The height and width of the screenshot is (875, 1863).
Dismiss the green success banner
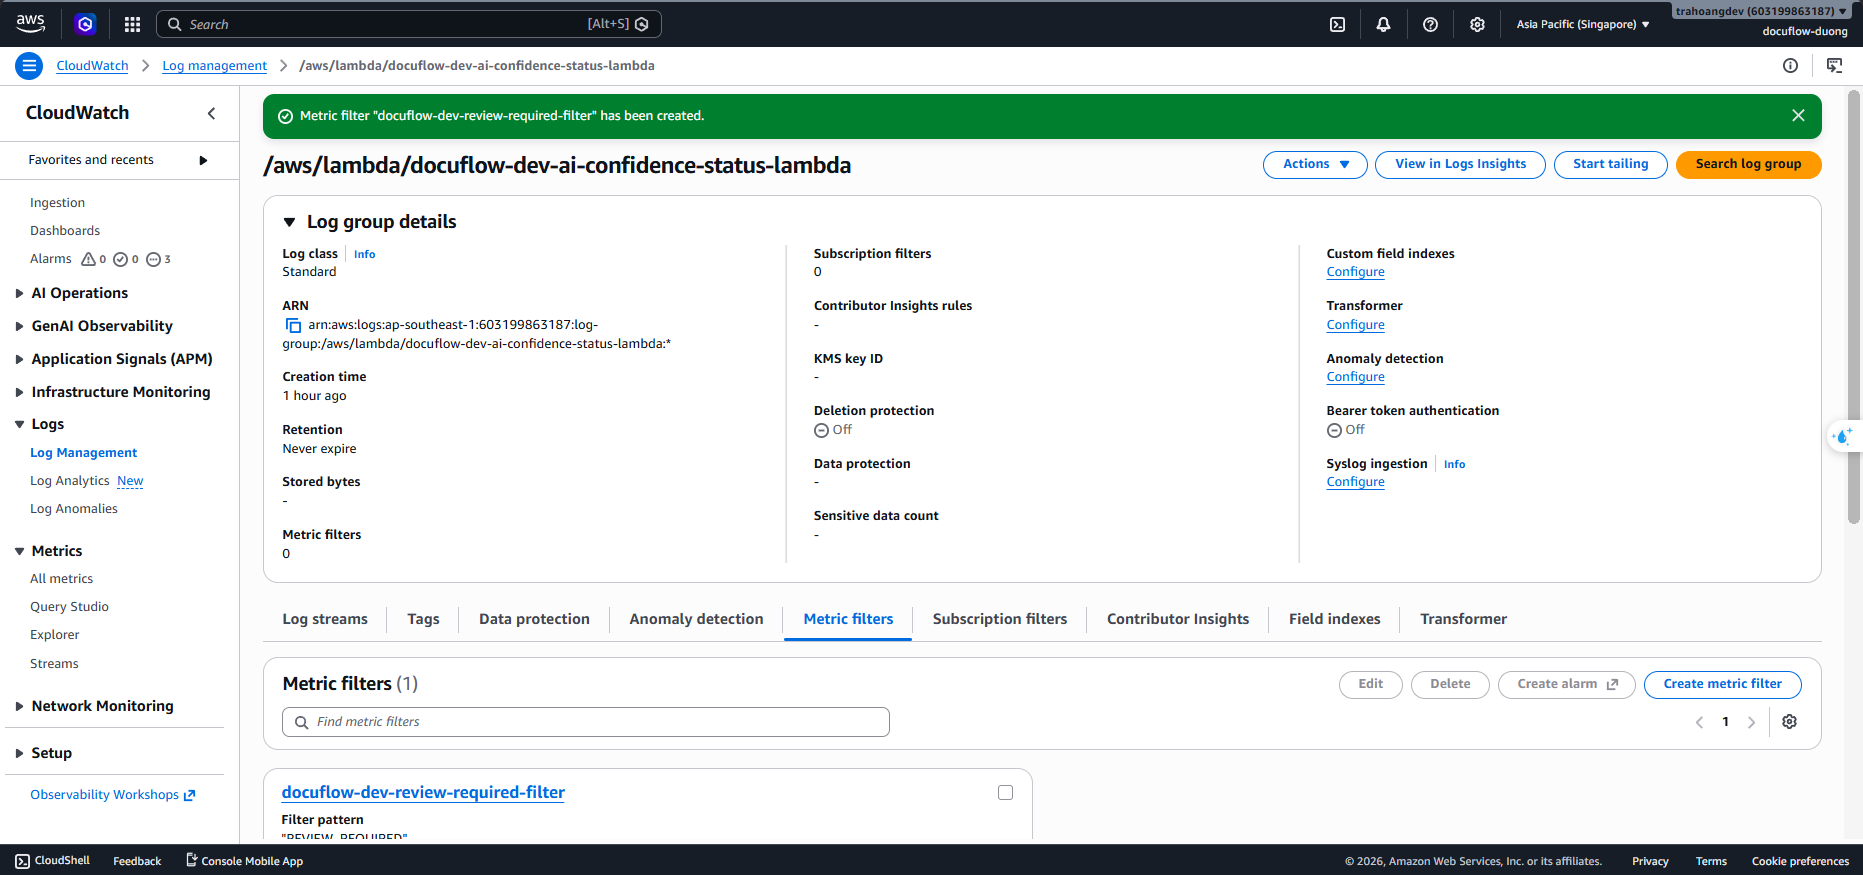(1798, 116)
